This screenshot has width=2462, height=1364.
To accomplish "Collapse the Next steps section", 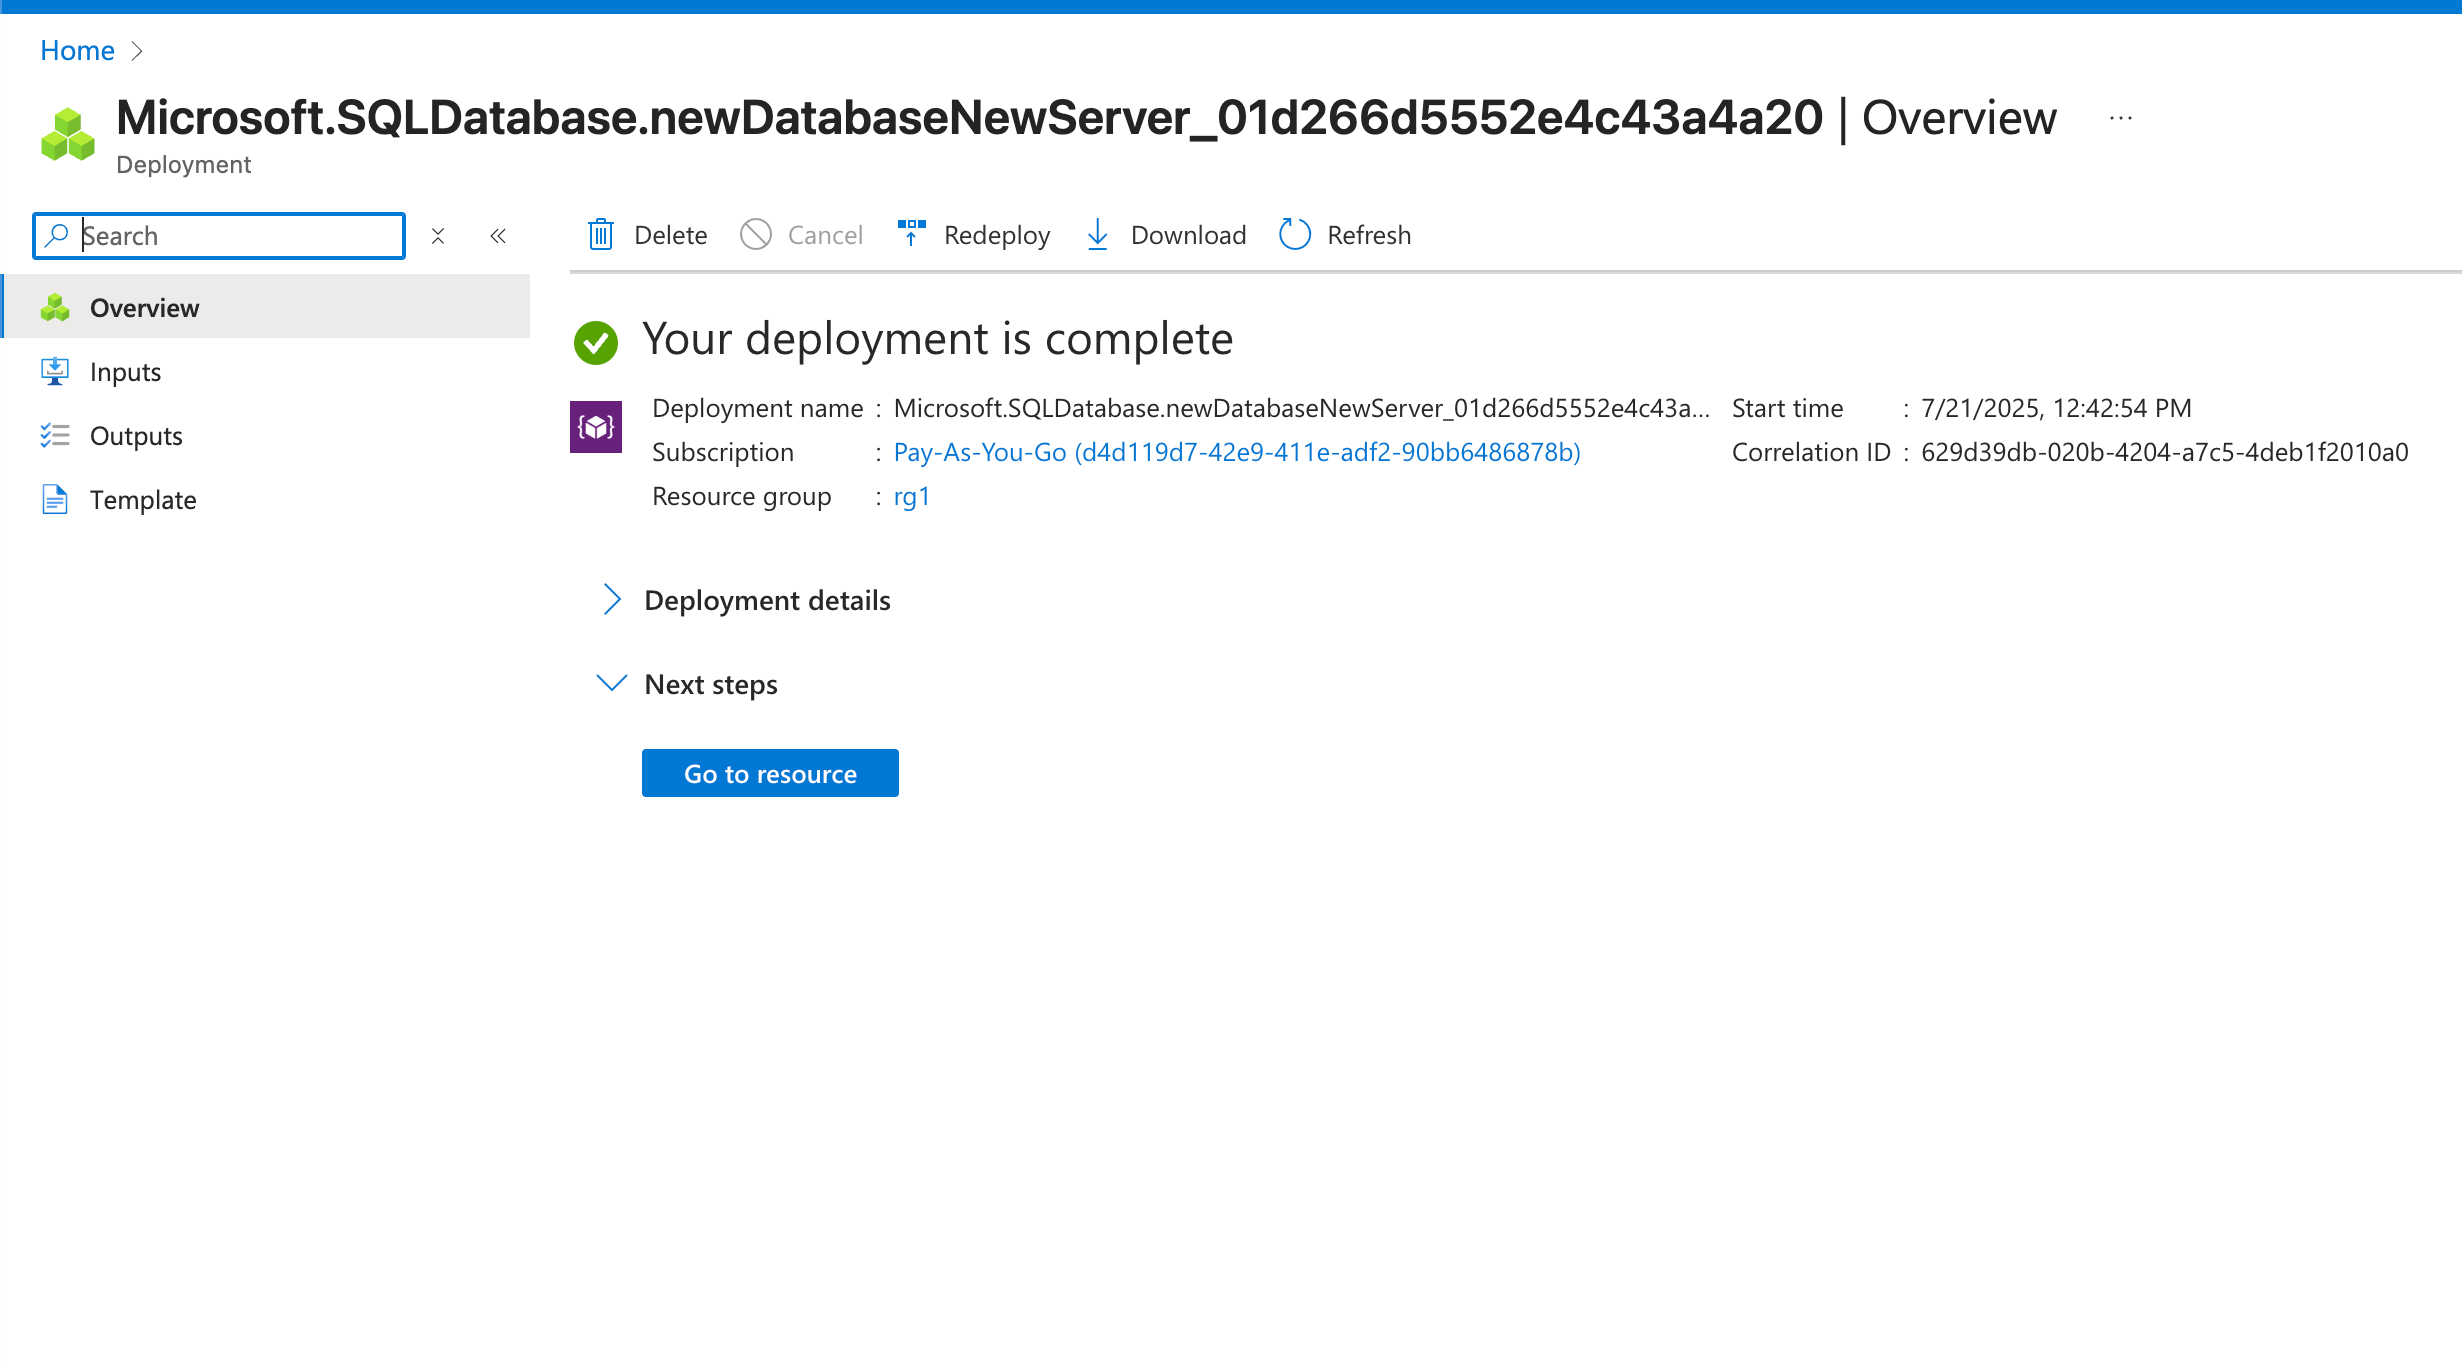I will coord(612,684).
